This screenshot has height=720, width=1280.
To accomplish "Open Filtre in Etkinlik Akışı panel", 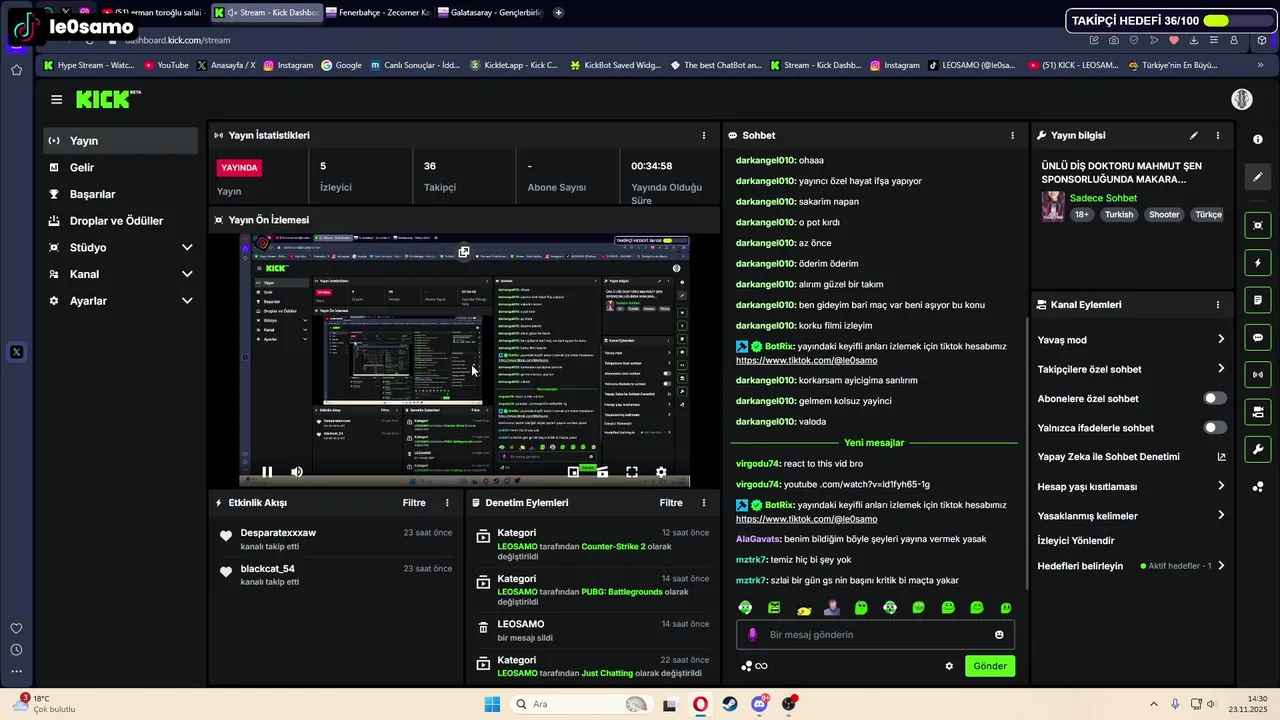I will click(414, 503).
